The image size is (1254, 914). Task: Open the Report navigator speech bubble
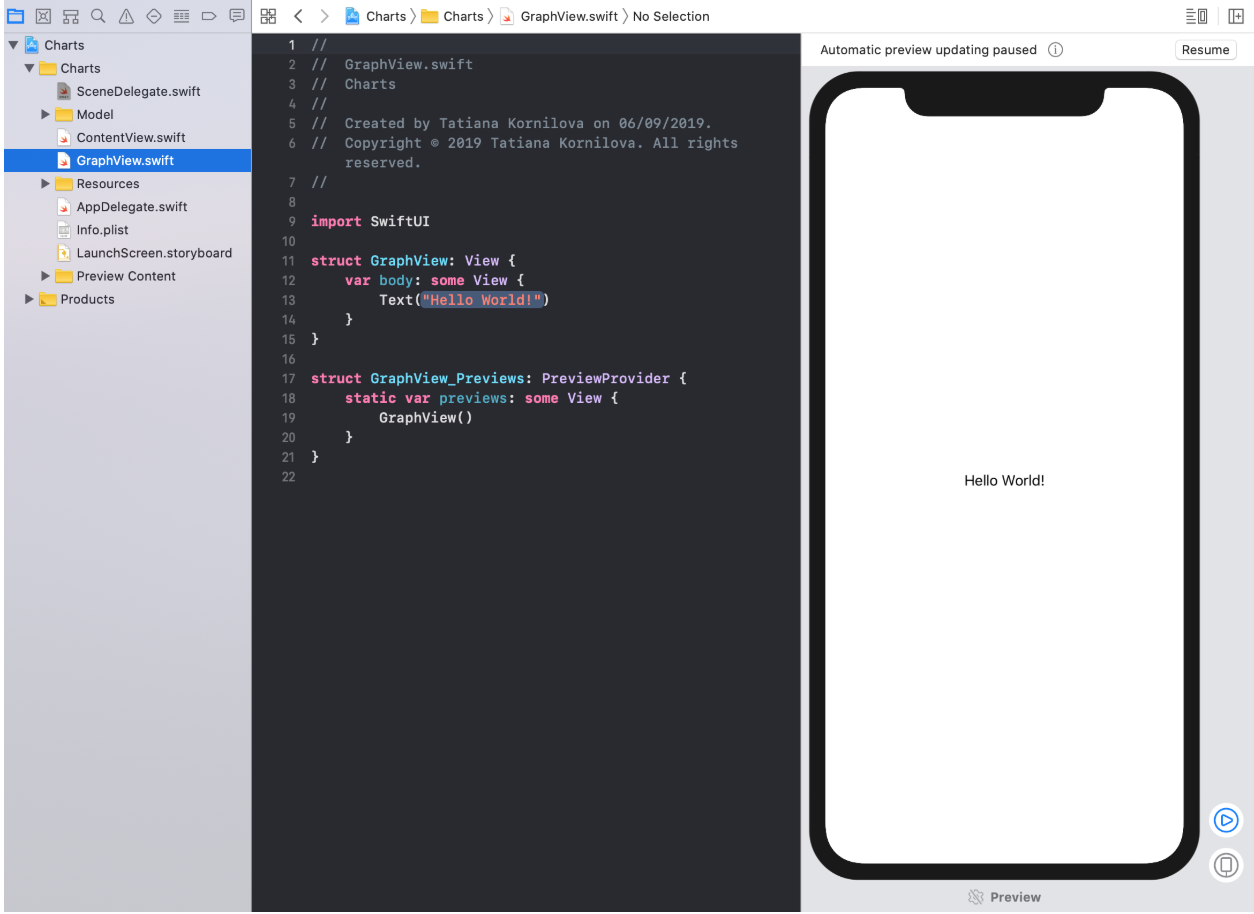coord(237,16)
